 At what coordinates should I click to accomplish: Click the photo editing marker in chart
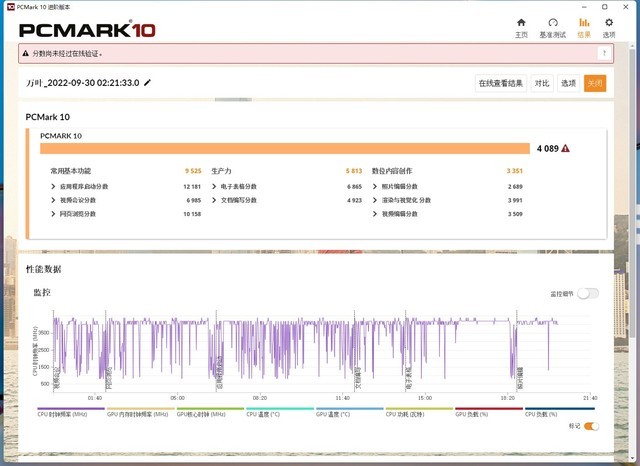[x=520, y=378]
